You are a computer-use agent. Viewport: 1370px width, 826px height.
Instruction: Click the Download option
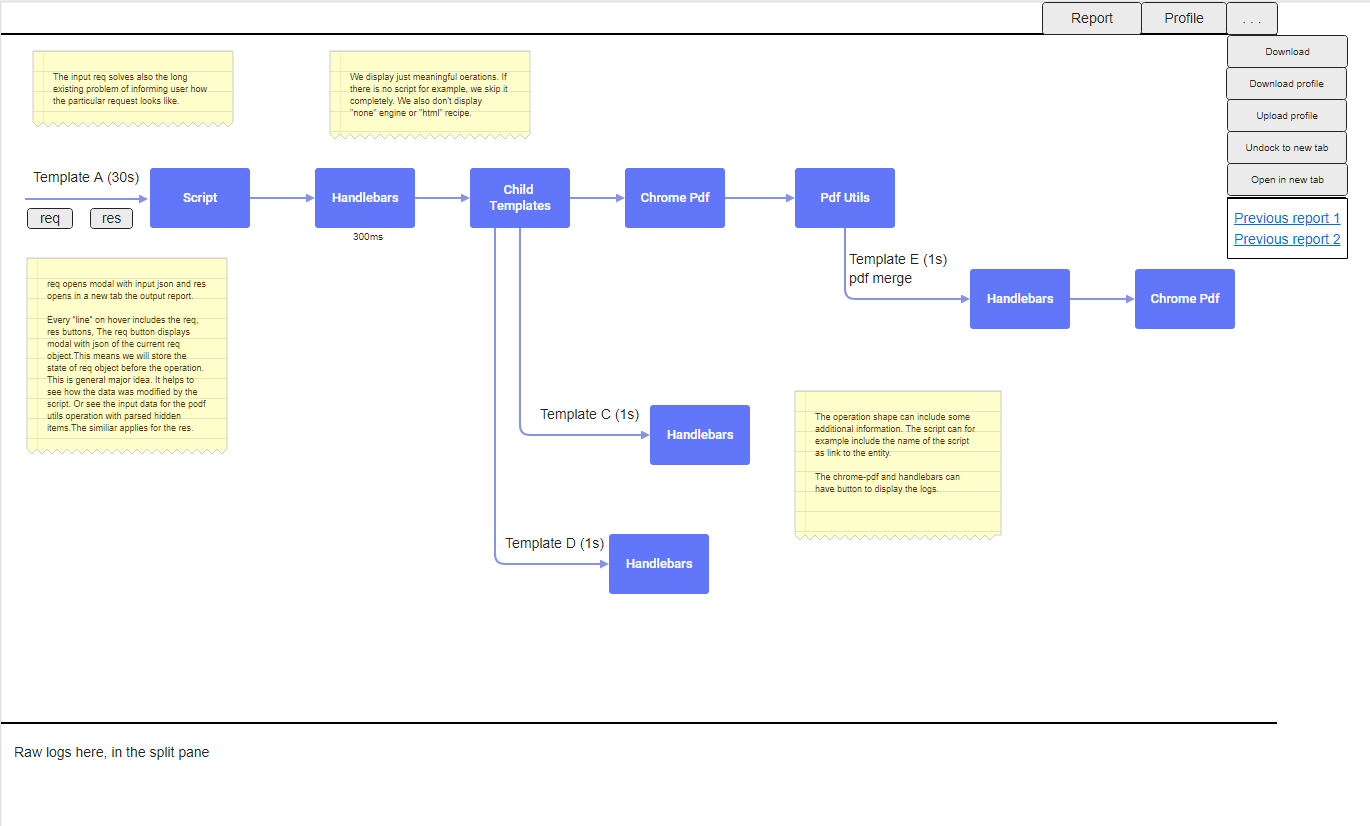click(x=1286, y=51)
